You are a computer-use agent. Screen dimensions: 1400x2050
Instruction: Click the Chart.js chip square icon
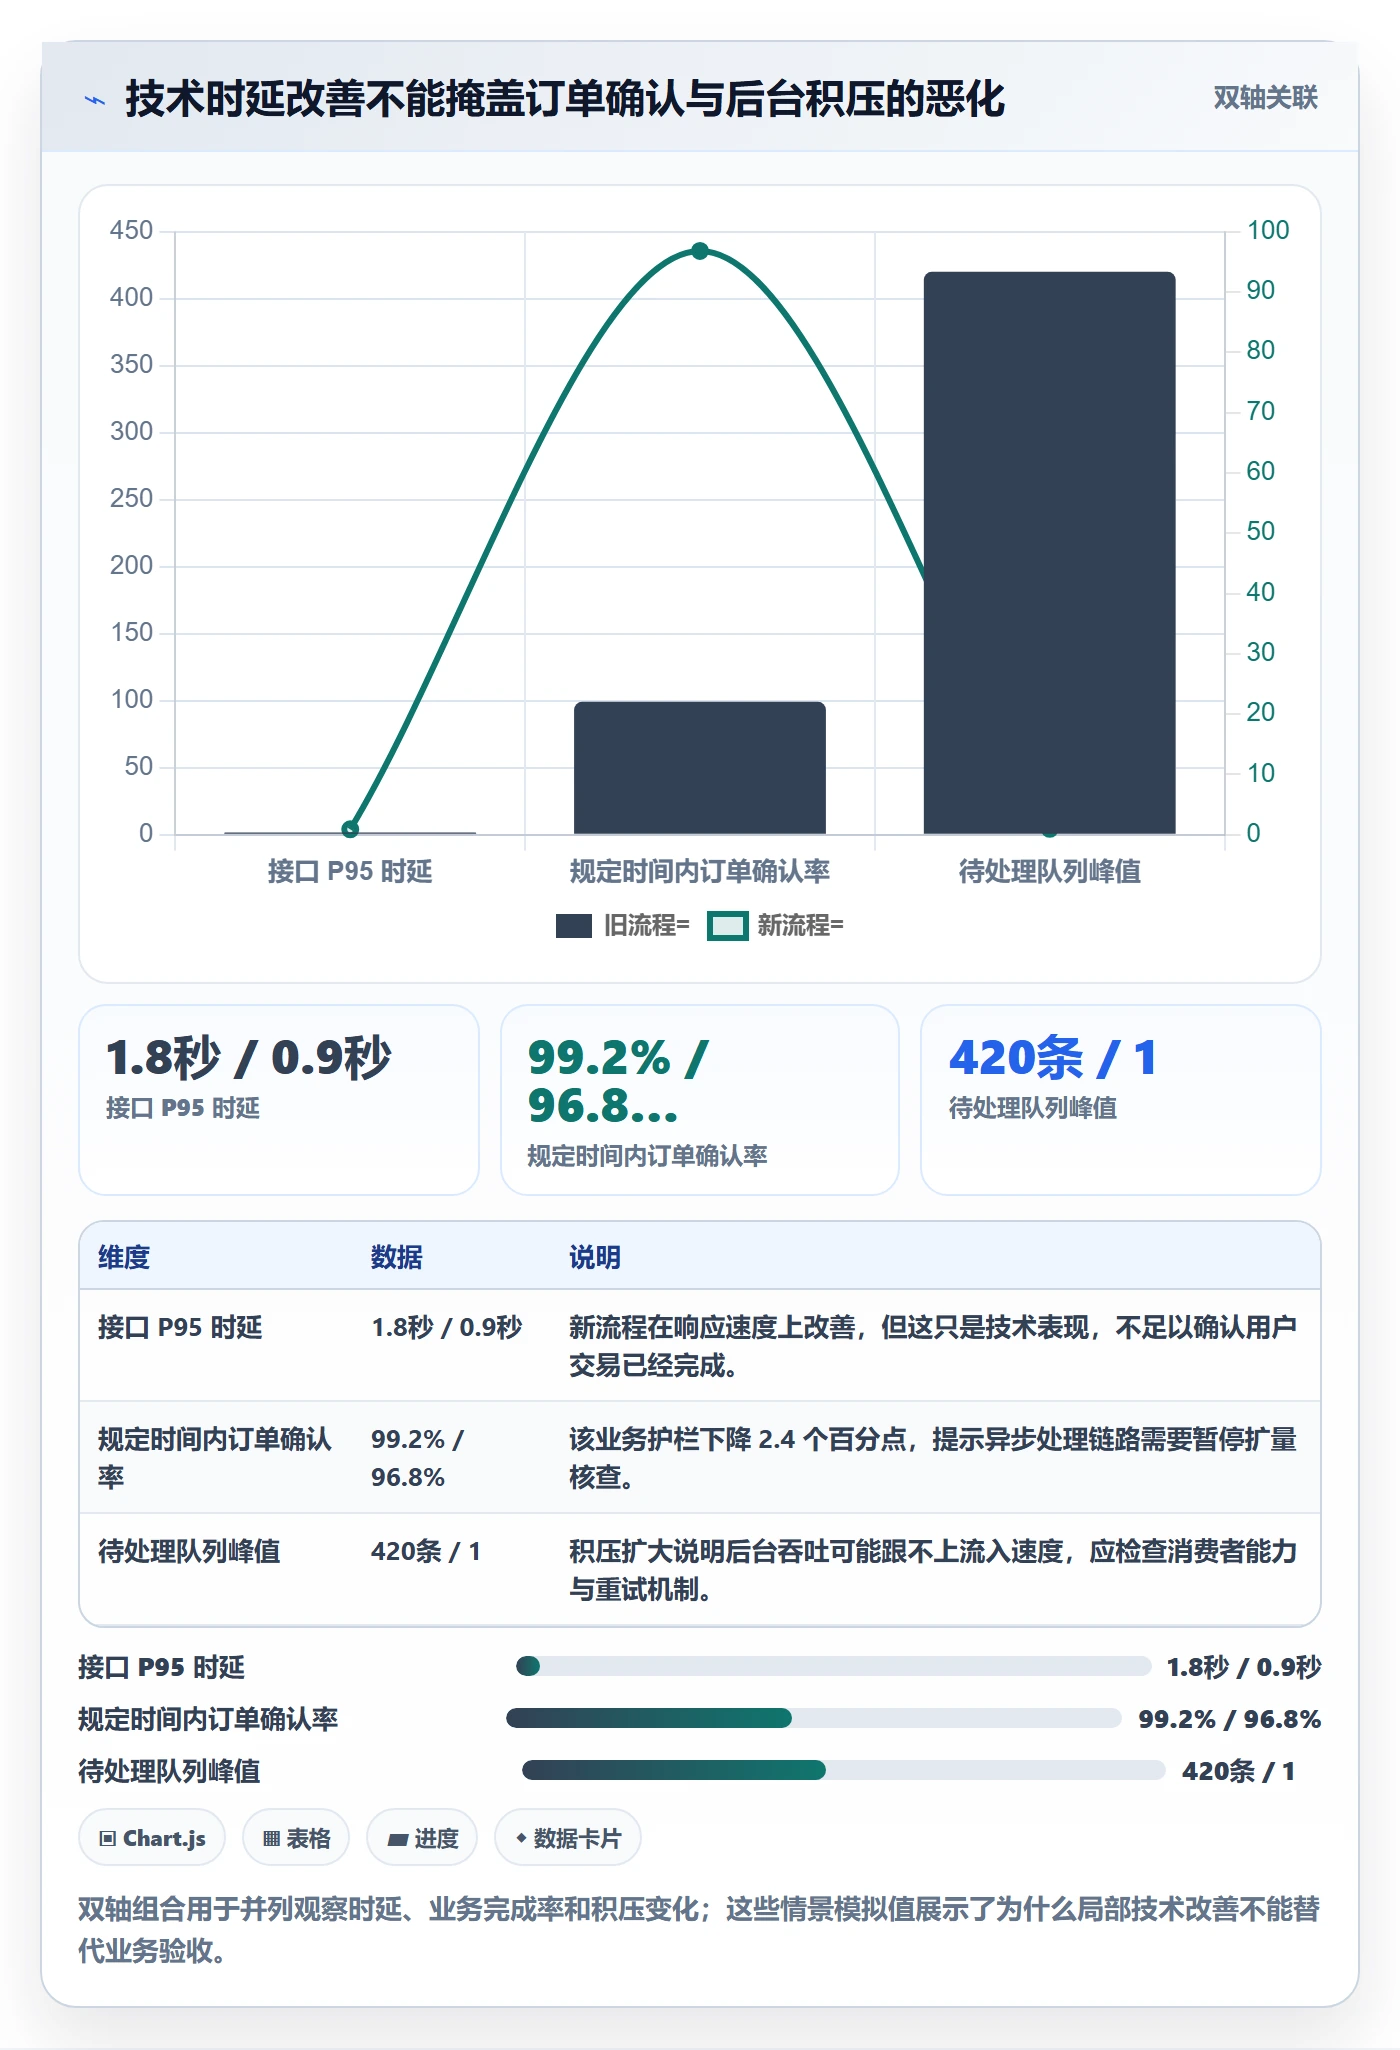[108, 1838]
